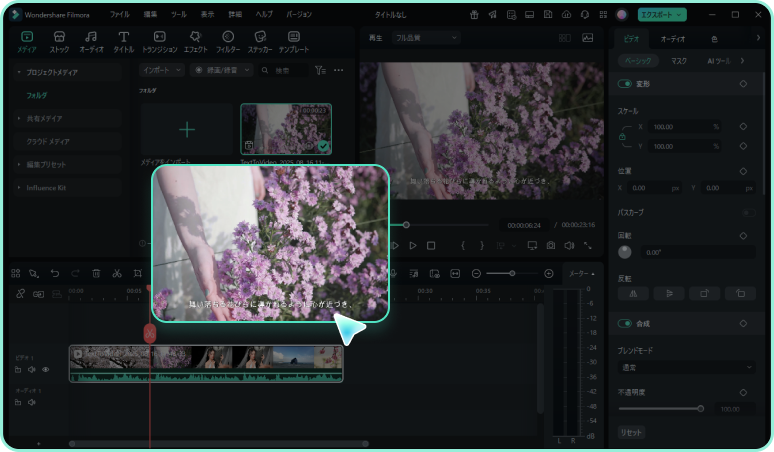Viewport: 774px width, 452px height.
Task: Click the flip horizontal icon under 反転
Action: coord(634,294)
